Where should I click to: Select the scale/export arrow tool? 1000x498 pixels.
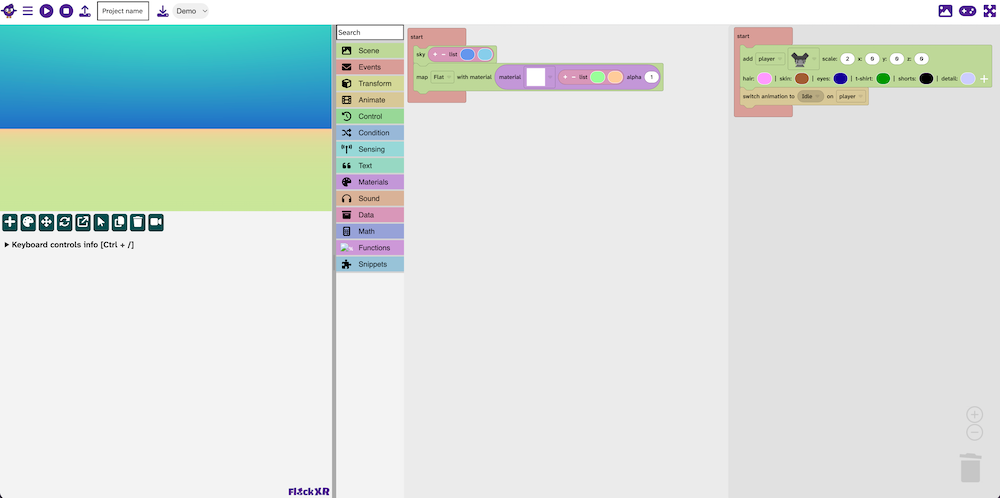point(83,222)
